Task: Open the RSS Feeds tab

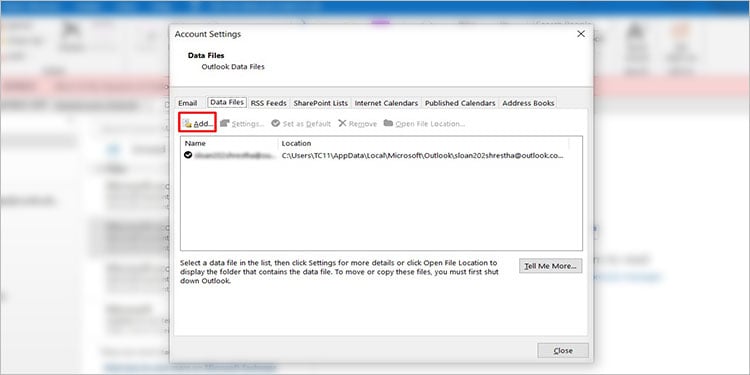Action: (268, 103)
